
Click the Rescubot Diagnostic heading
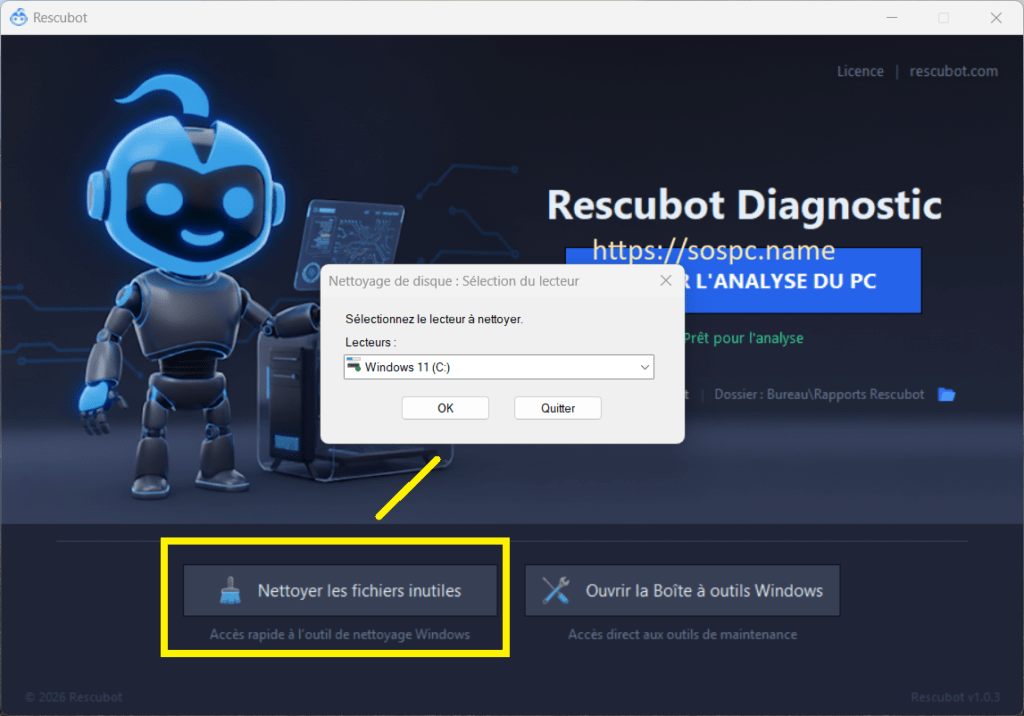pos(744,204)
